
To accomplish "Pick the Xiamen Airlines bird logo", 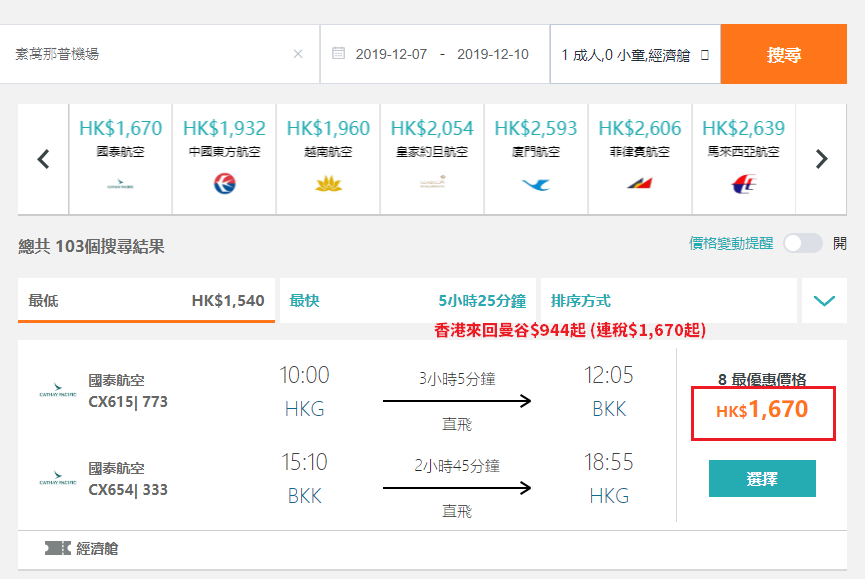I will 536,184.
